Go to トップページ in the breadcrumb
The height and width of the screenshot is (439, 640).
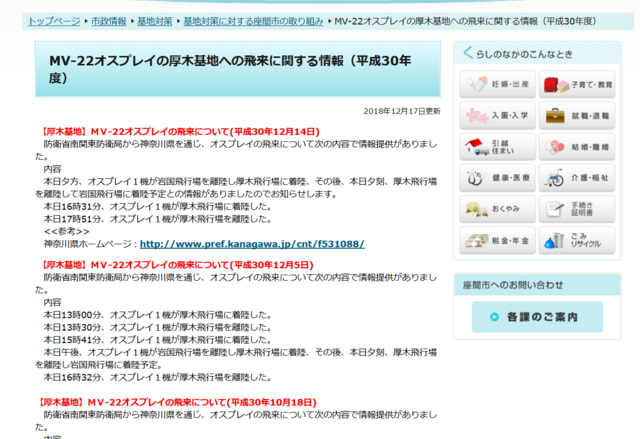pyautogui.click(x=54, y=20)
